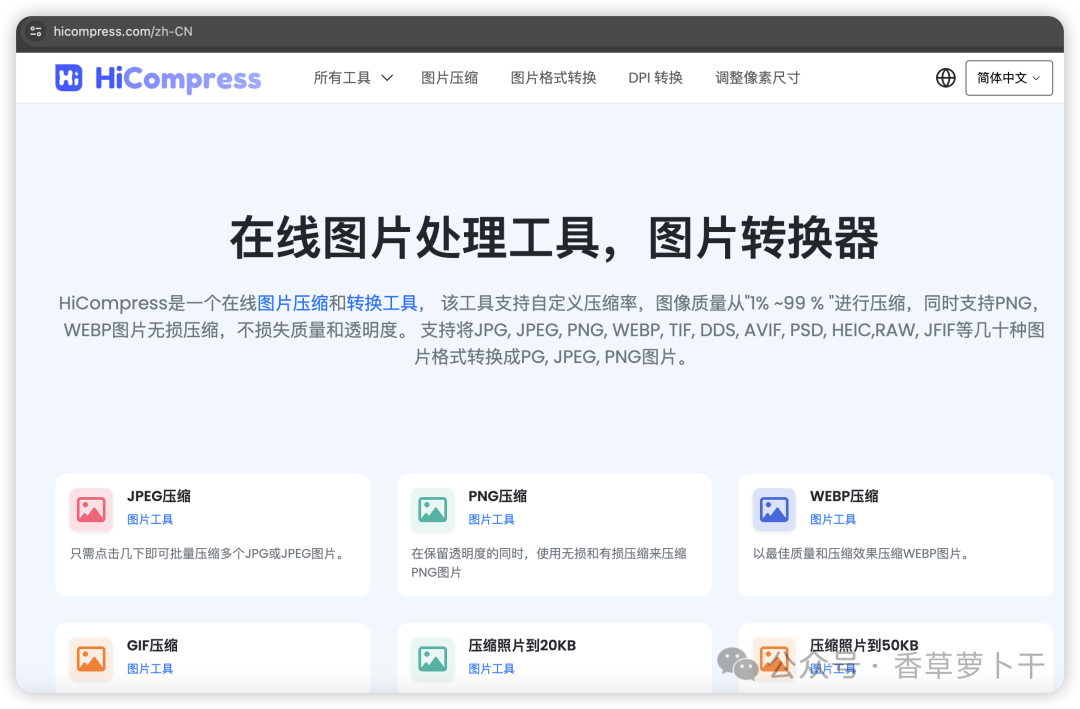Click 图片工具 link under WEBP压缩

click(x=833, y=519)
